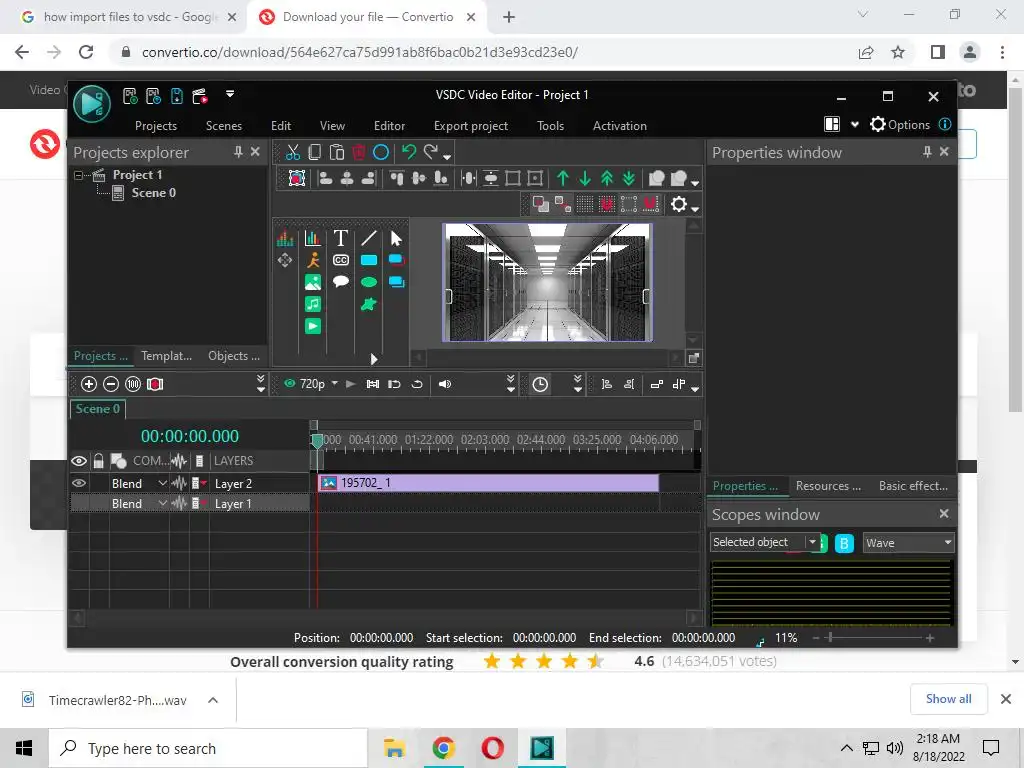This screenshot has width=1024, height=768.
Task: Open the gear settings dropdown in editor toolbar
Action: coord(695,208)
